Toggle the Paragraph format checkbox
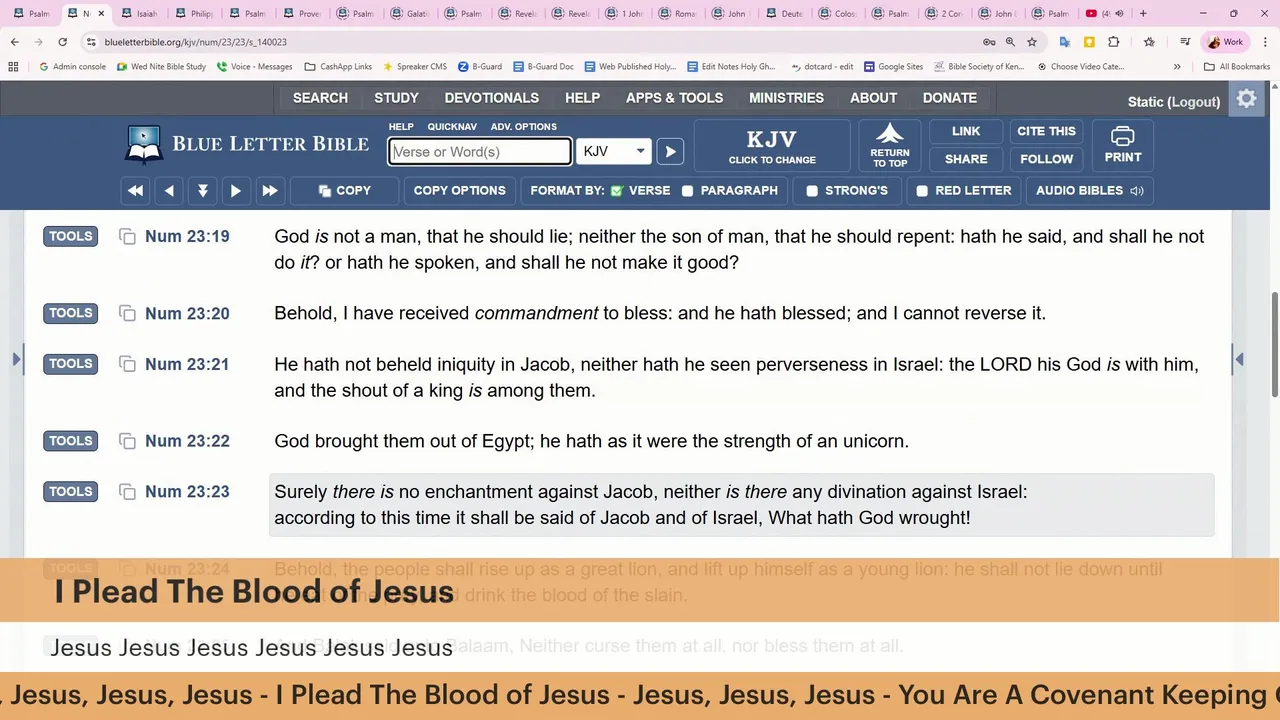Image resolution: width=1280 pixels, height=720 pixels. pyautogui.click(x=687, y=191)
